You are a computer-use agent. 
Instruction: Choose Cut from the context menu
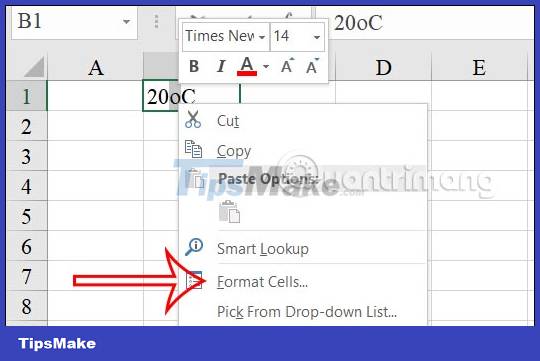pyautogui.click(x=303, y=121)
